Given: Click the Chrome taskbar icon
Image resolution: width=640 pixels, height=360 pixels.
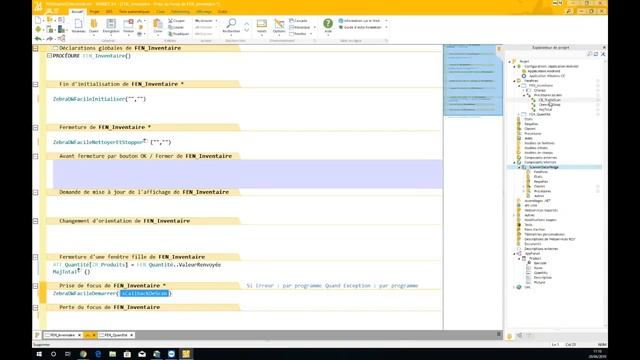Looking at the screenshot, I should tap(83, 354).
